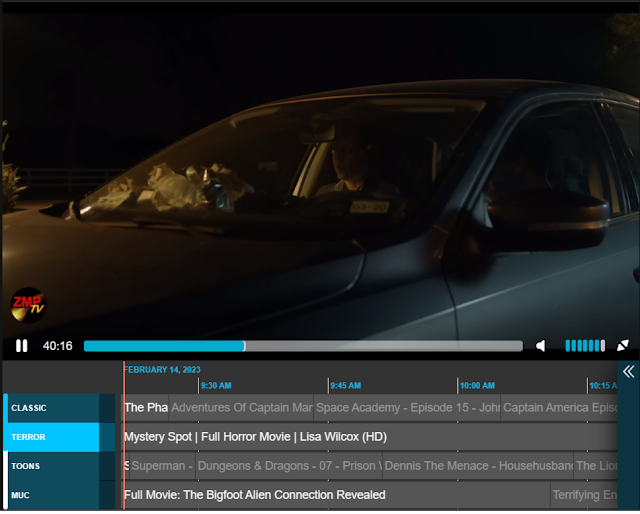Toggle fullscreen with the arrows icon
Image resolution: width=640 pixels, height=514 pixels.
pyautogui.click(x=623, y=345)
